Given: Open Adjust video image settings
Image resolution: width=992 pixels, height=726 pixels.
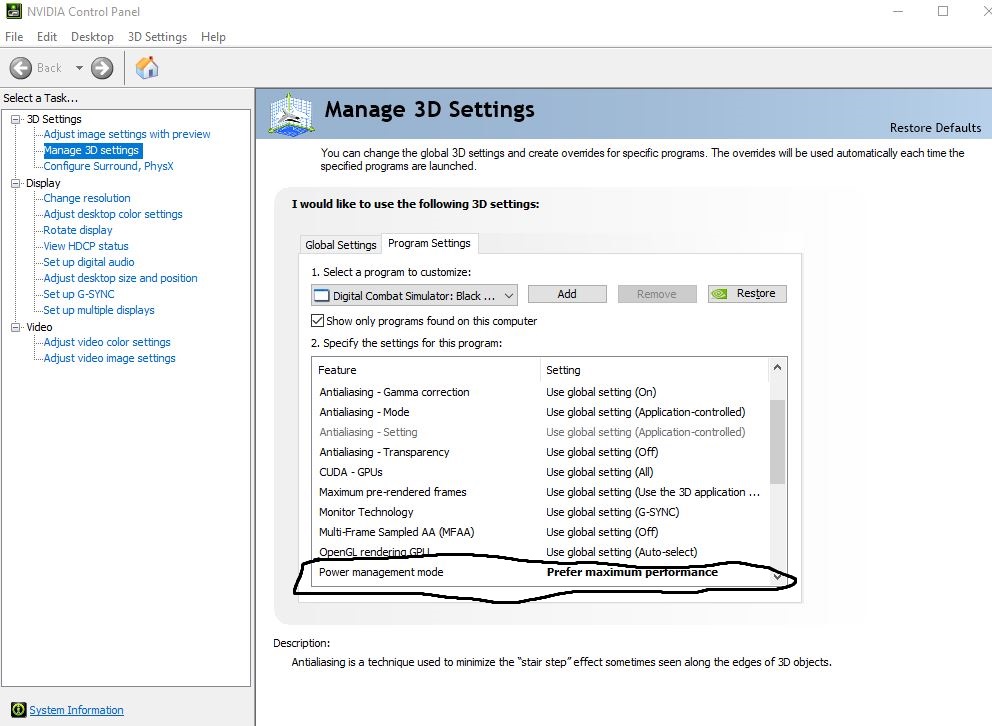Looking at the screenshot, I should (x=109, y=358).
